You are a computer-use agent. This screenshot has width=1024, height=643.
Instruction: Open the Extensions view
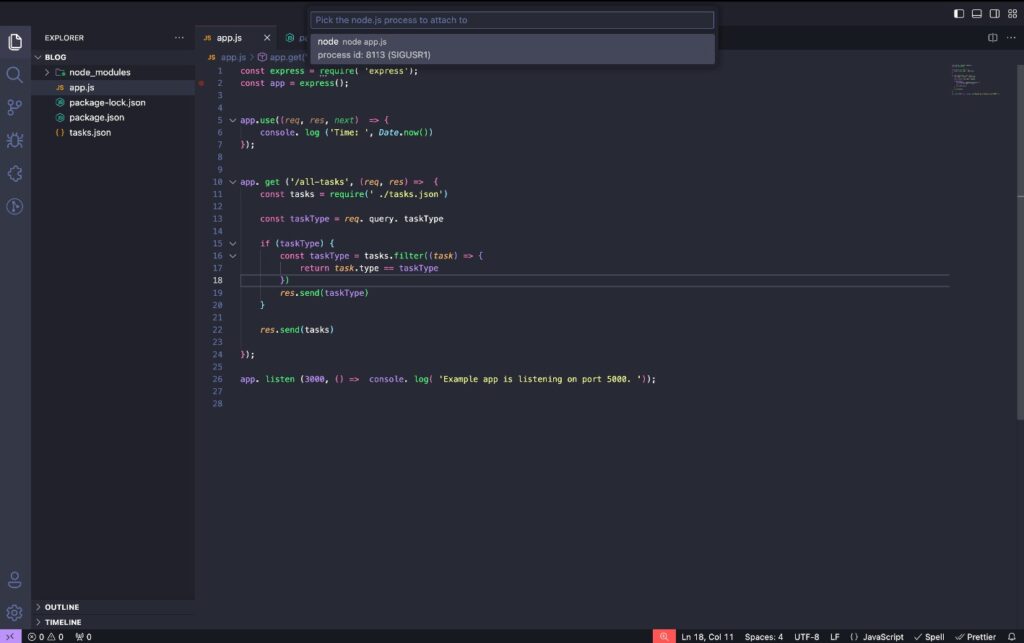[x=14, y=174]
